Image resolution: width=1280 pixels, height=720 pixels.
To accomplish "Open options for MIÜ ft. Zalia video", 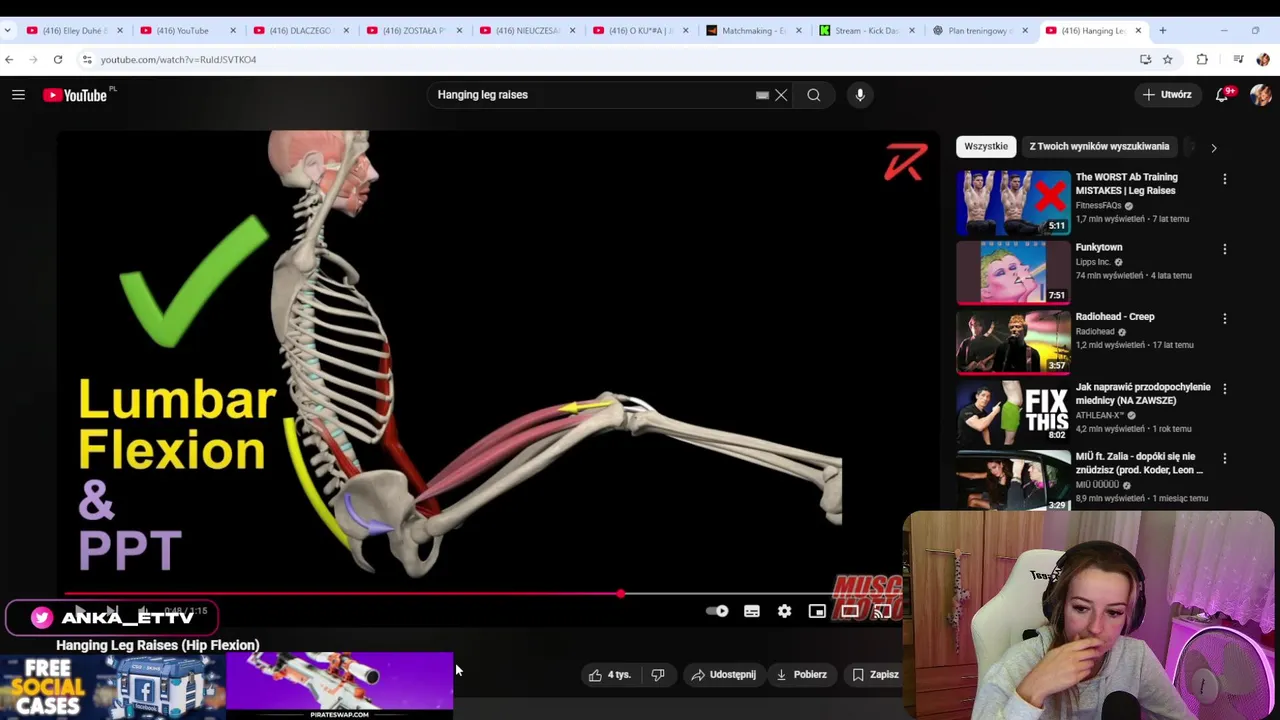I will coord(1225,458).
